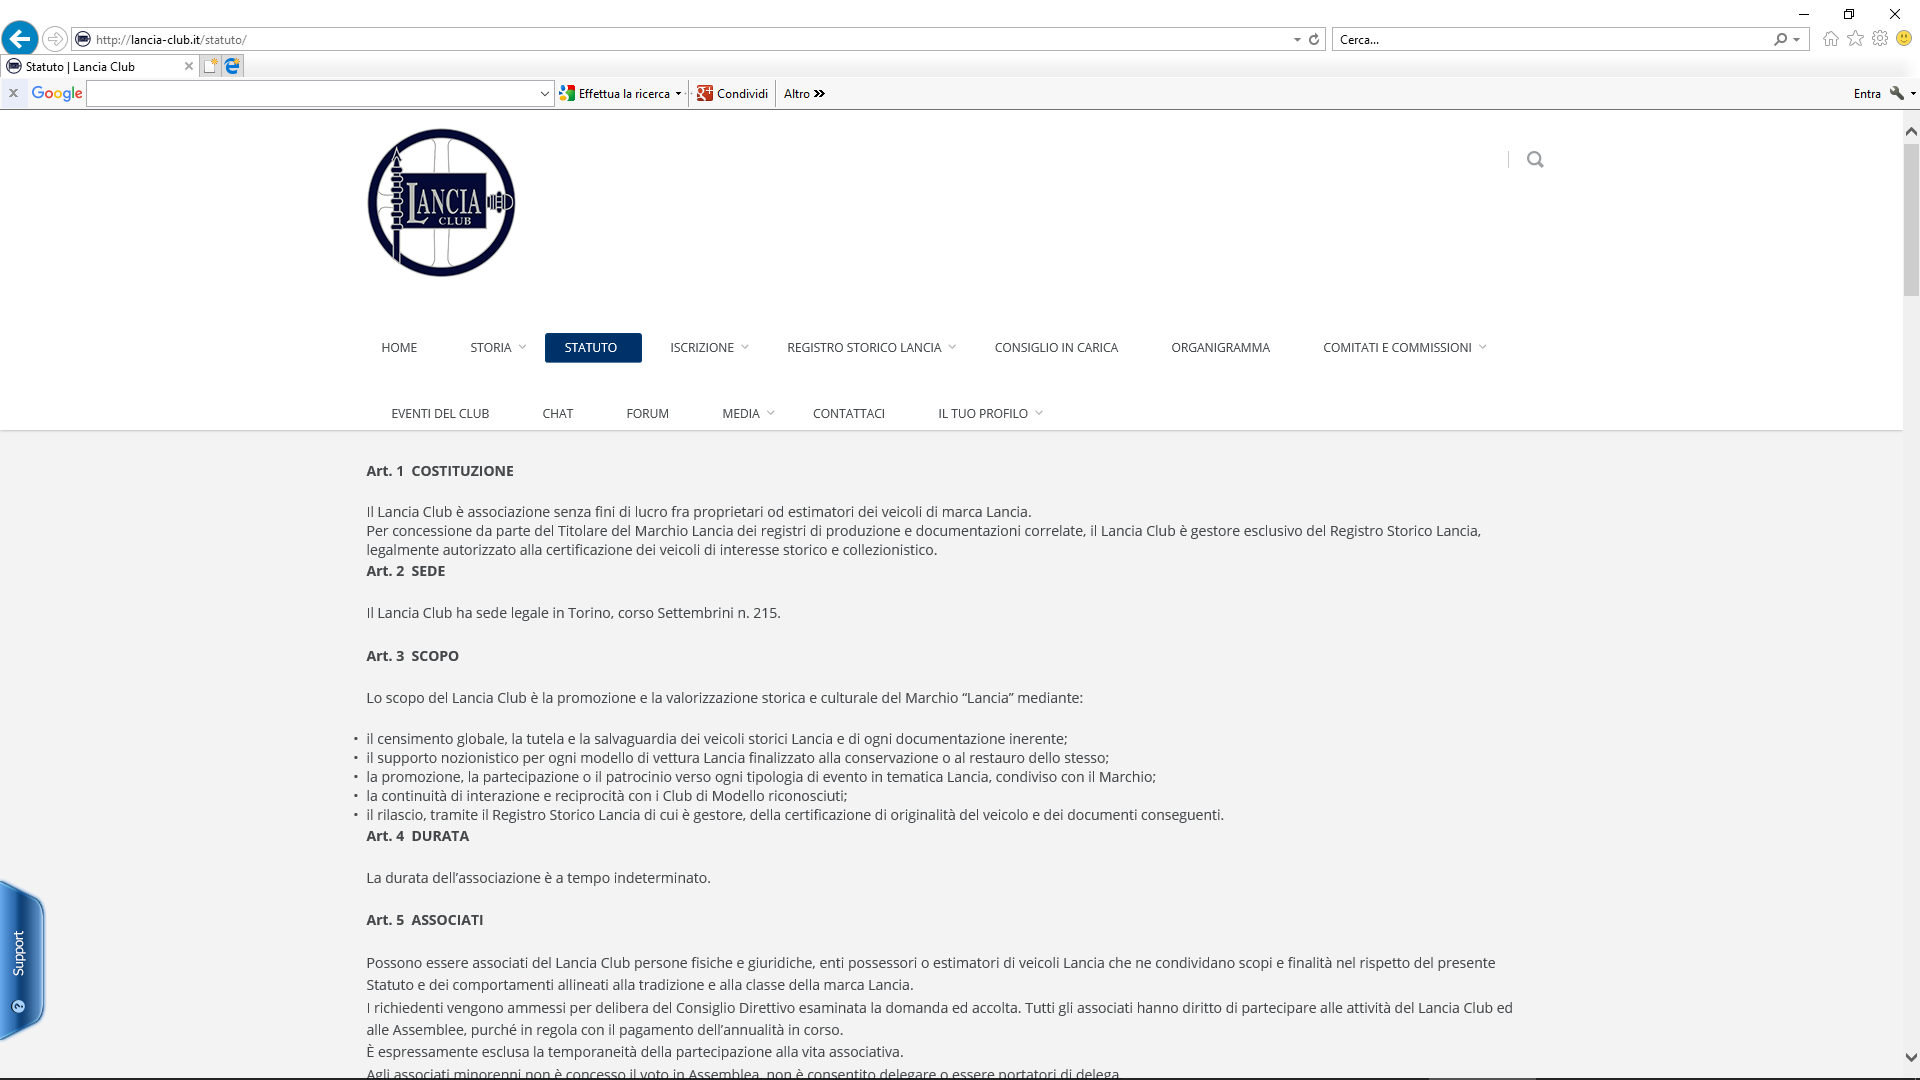Expand the IL TUO PROFILO chevron
The width and height of the screenshot is (1920, 1080).
click(1039, 413)
